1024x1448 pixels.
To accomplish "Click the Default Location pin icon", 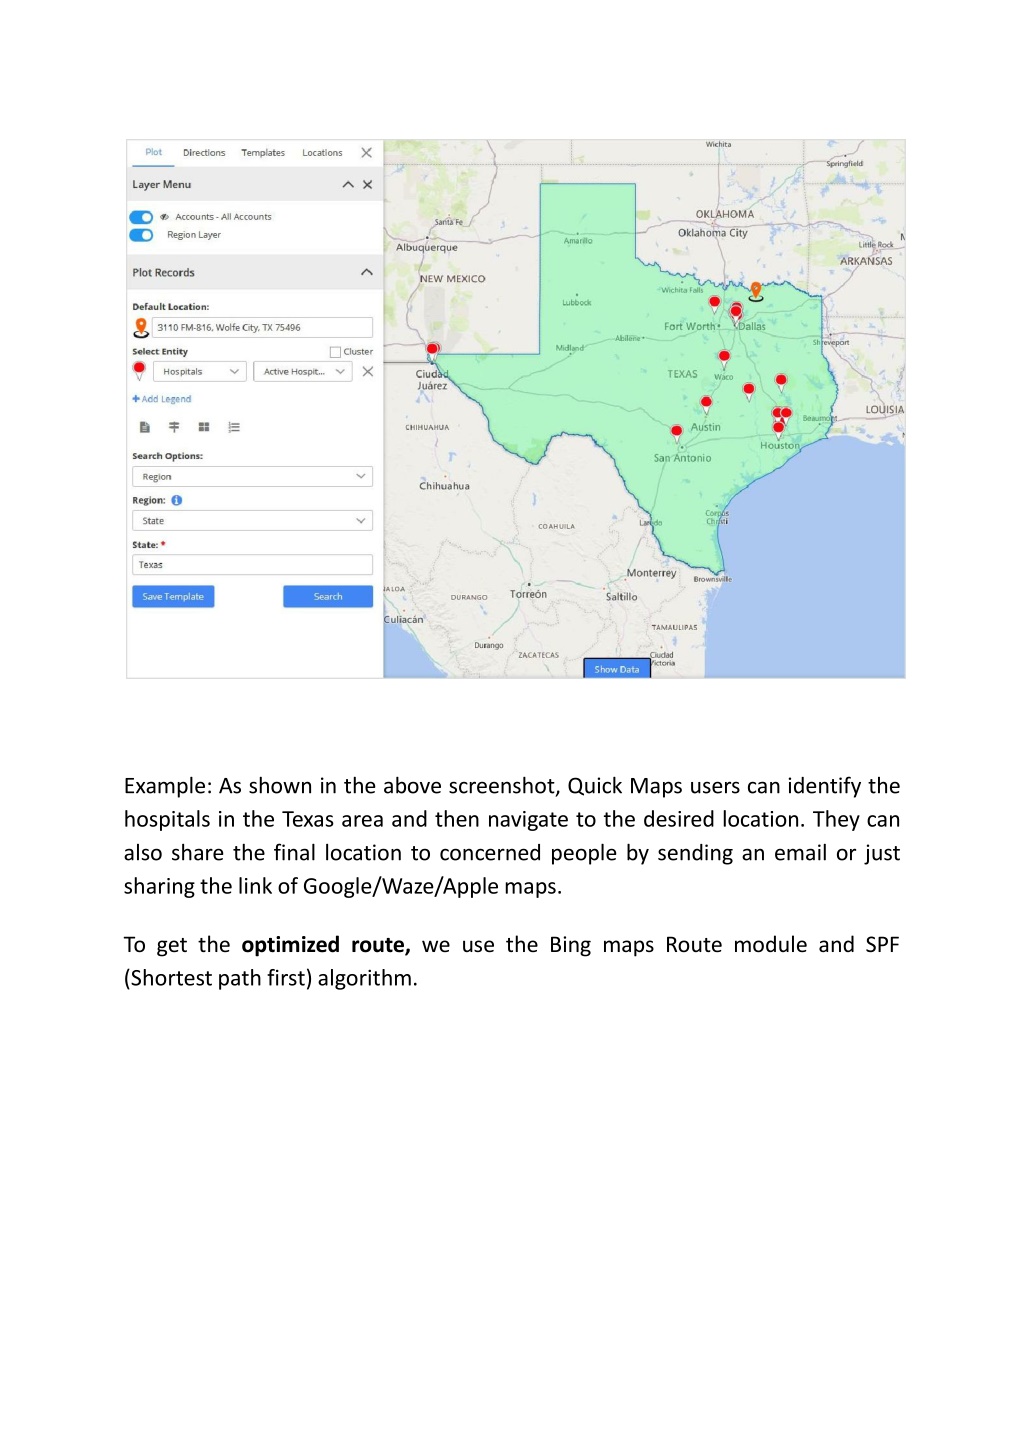I will pos(141,327).
